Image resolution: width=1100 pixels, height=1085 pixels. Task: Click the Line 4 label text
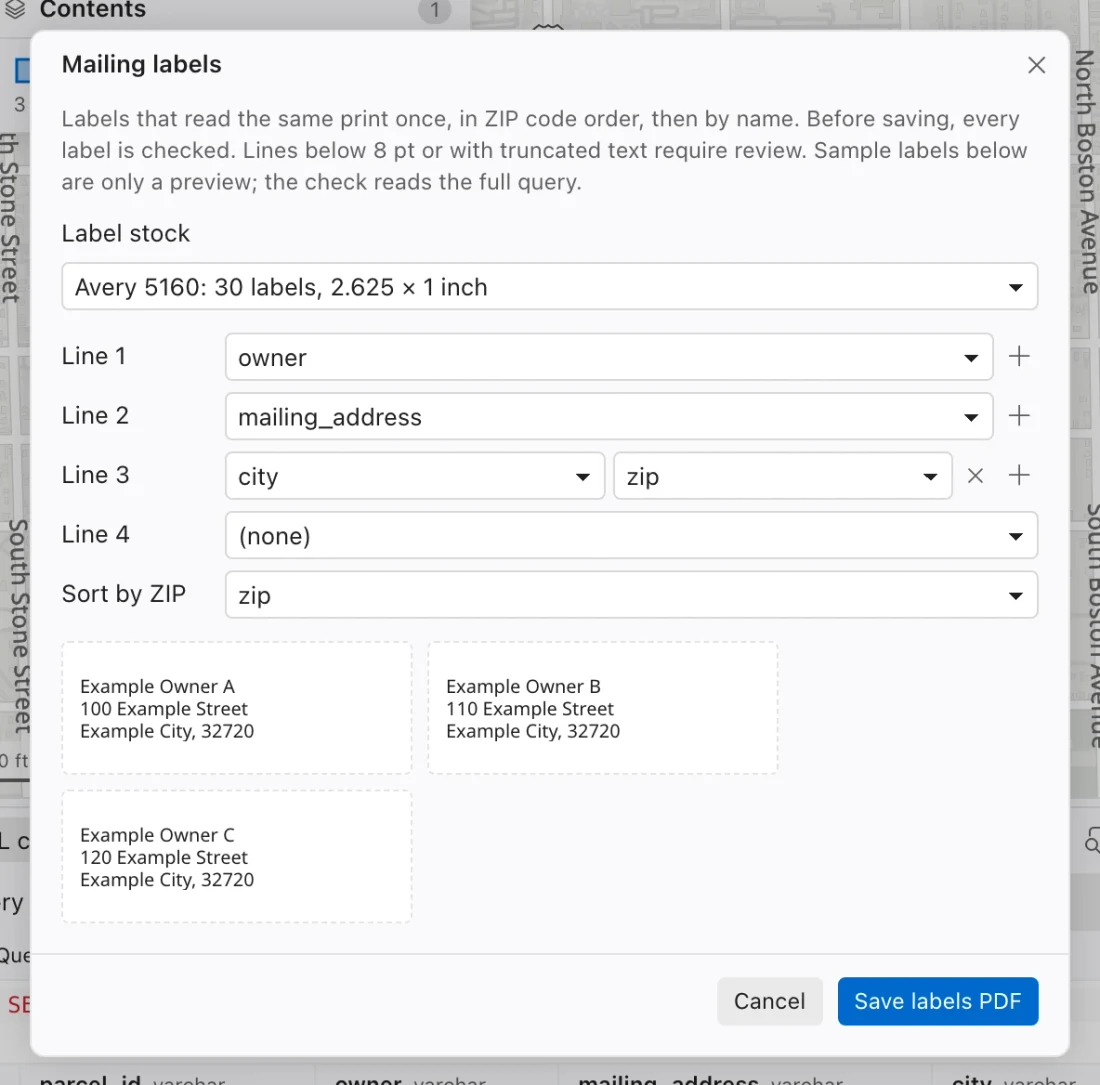[x=95, y=534]
